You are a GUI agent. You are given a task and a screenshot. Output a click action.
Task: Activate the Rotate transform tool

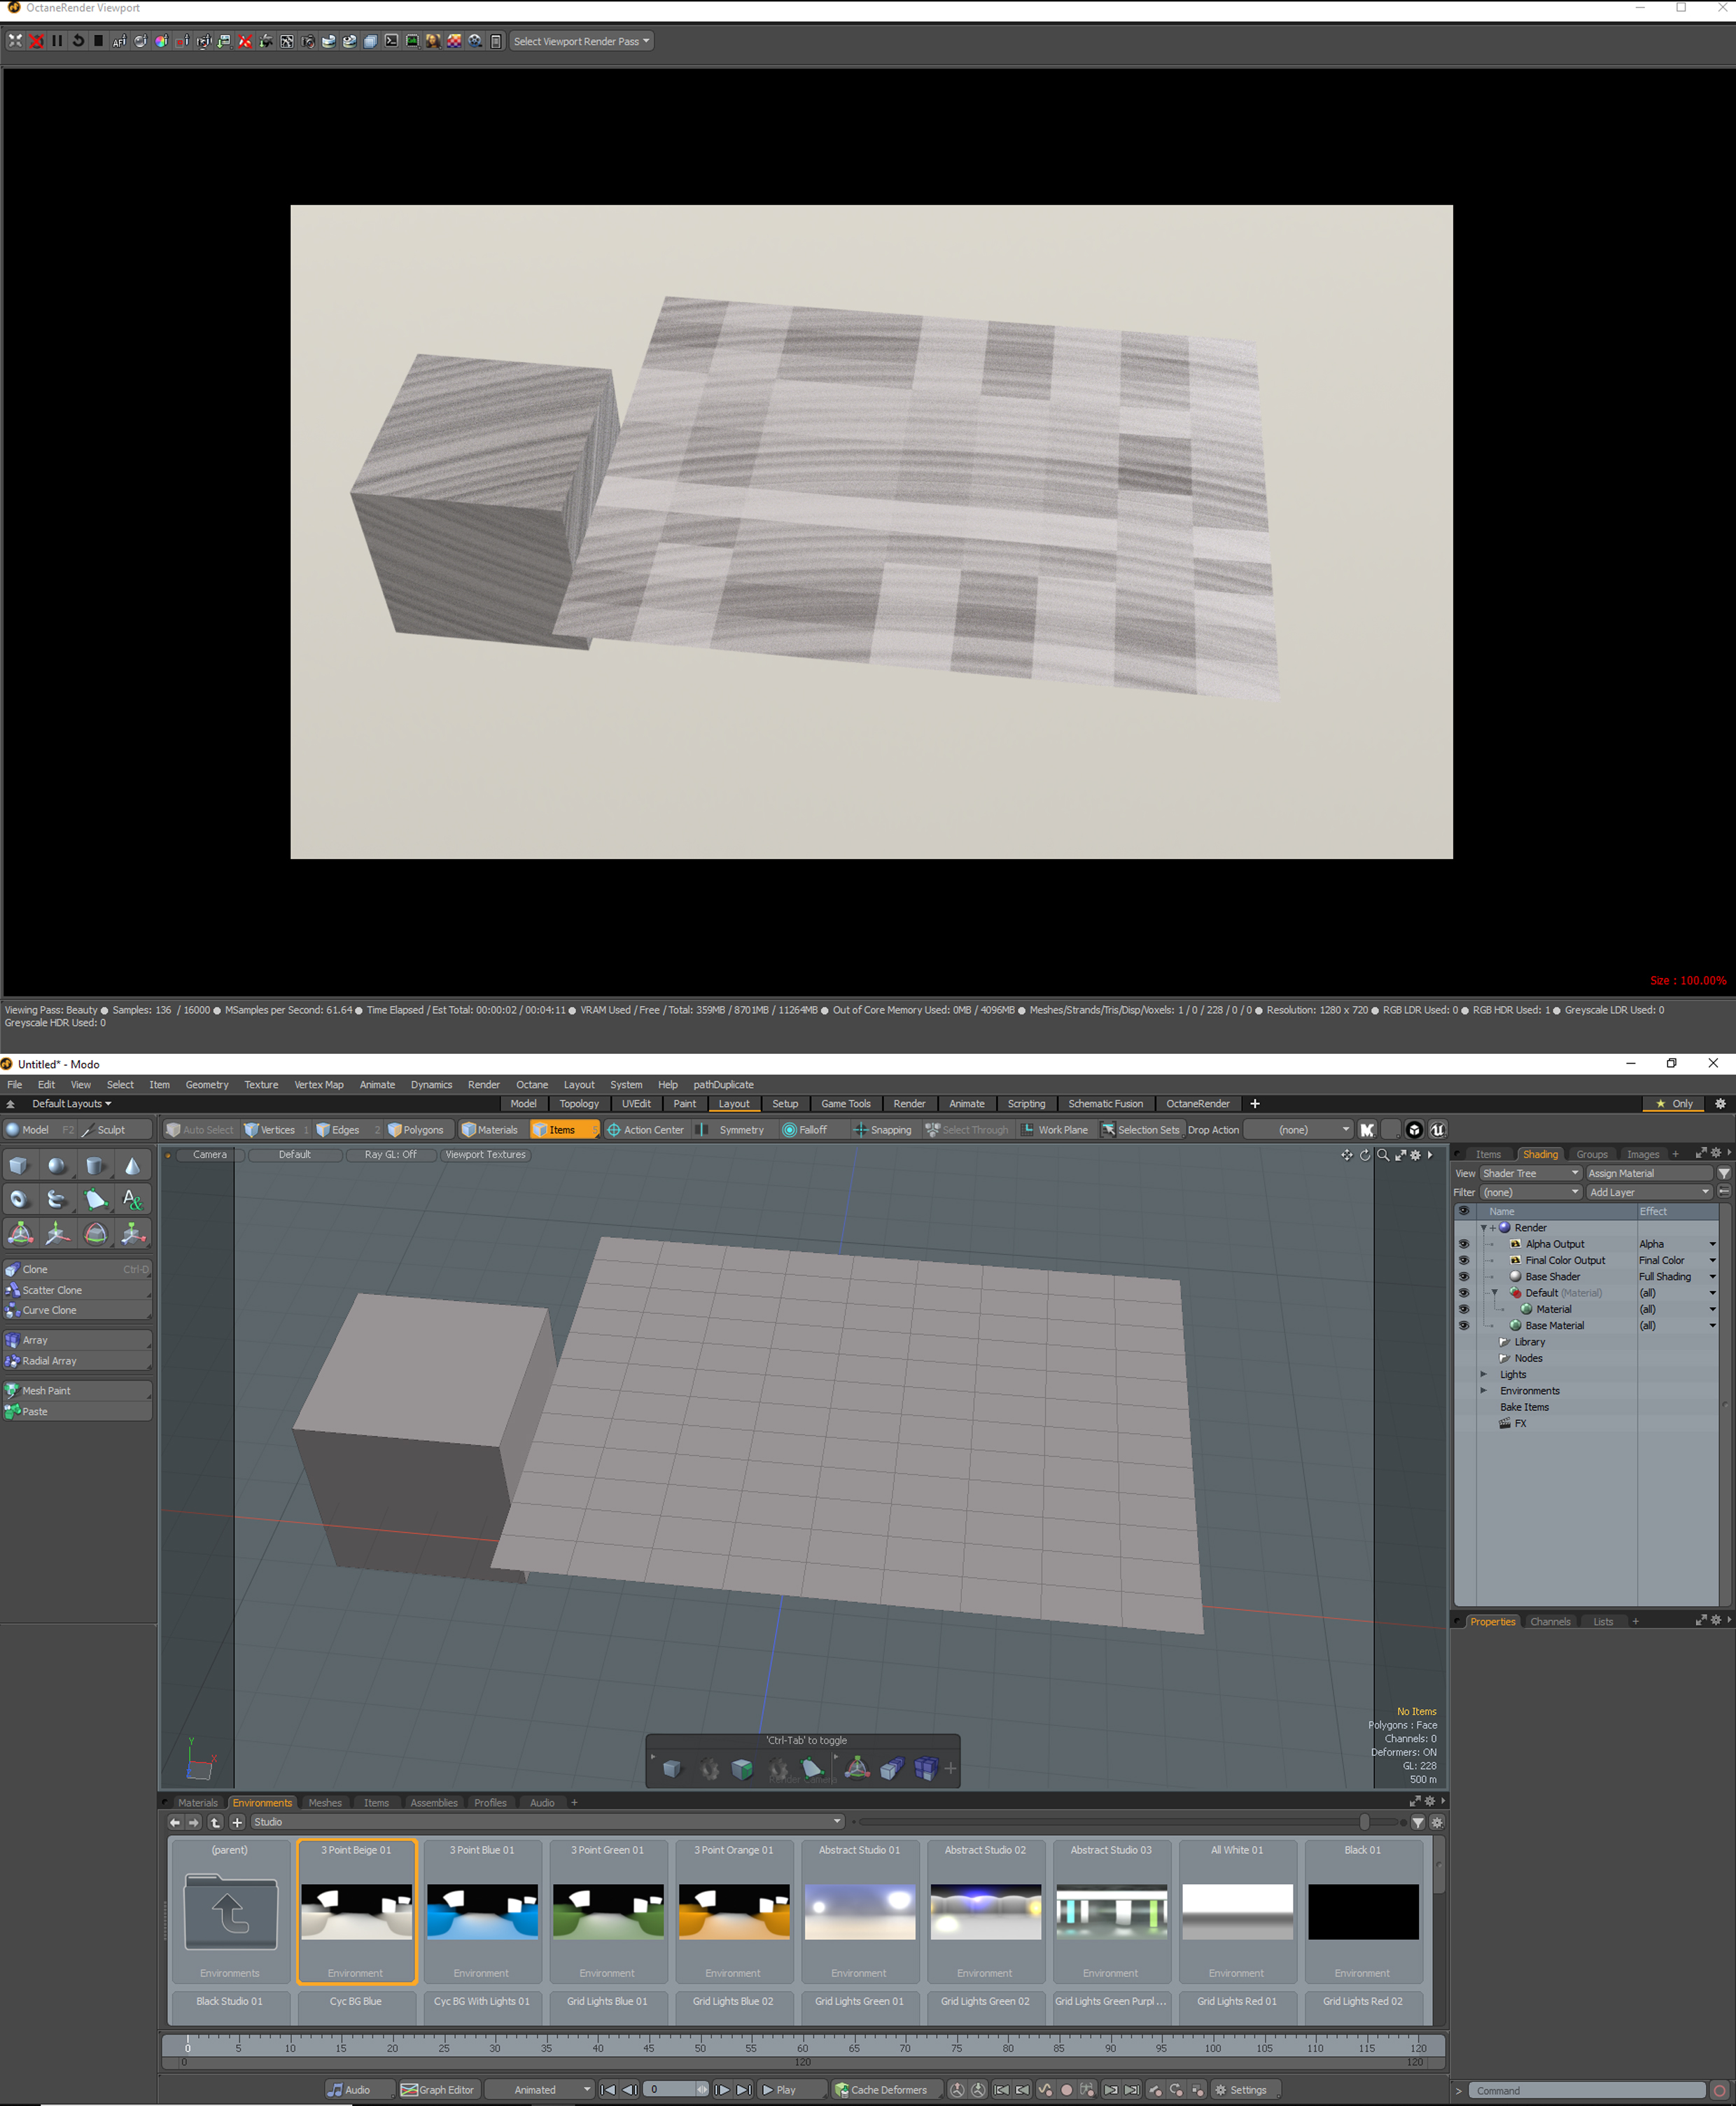[95, 1233]
